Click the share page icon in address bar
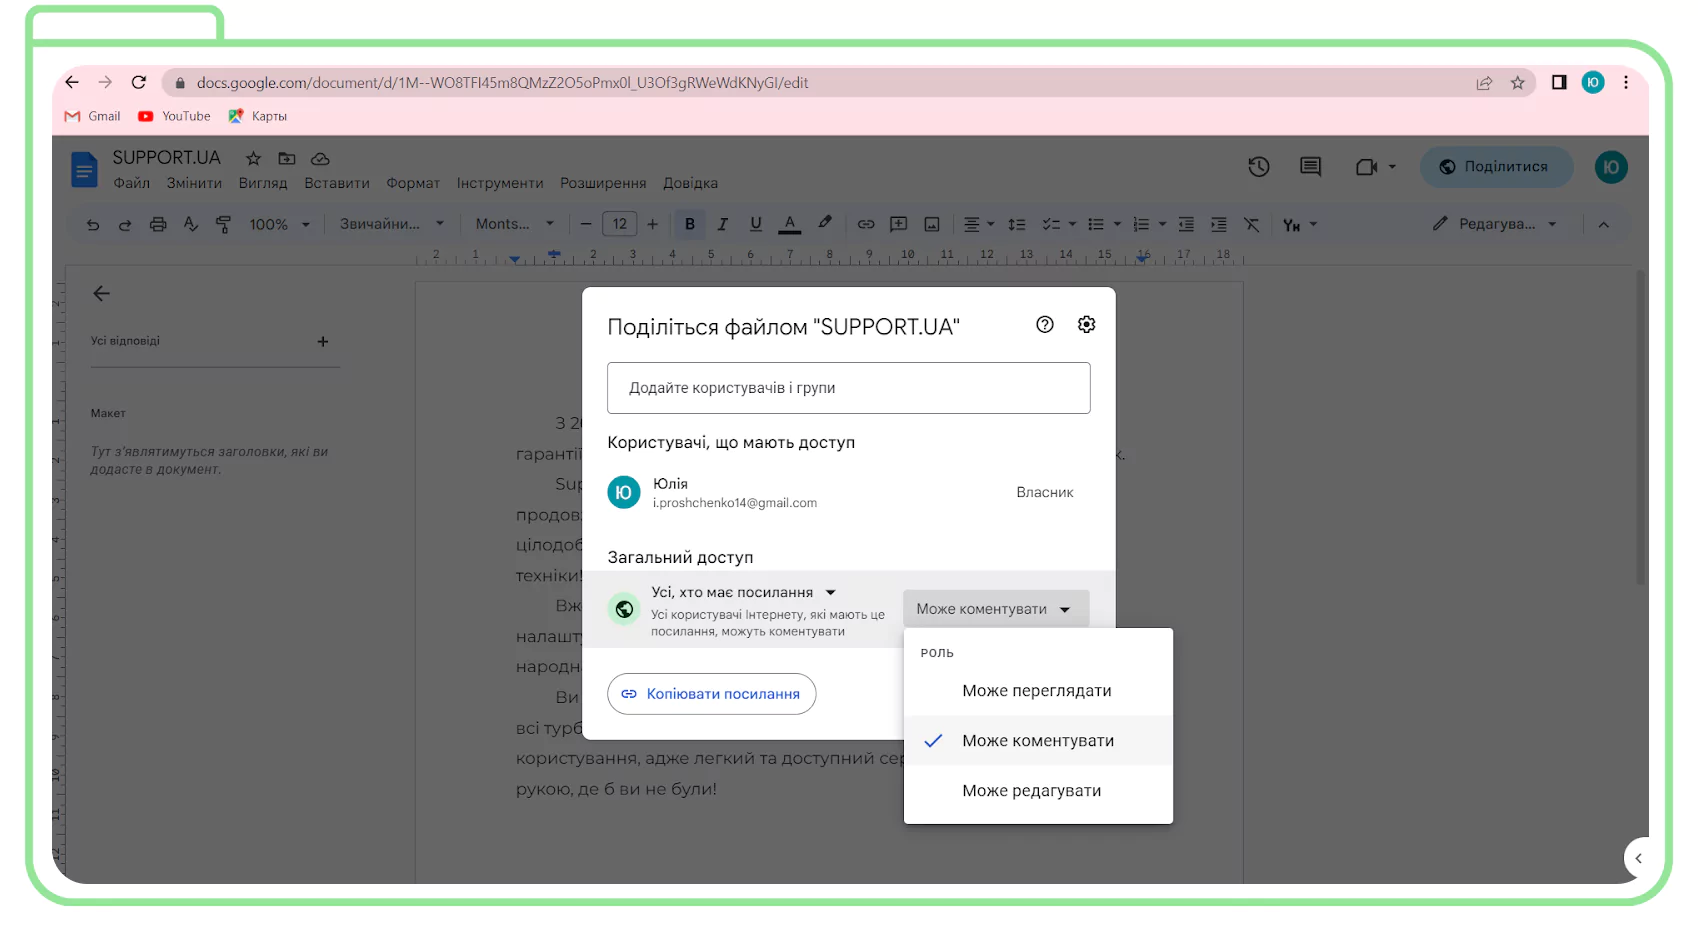The height and width of the screenshot is (928, 1698). 1484,83
